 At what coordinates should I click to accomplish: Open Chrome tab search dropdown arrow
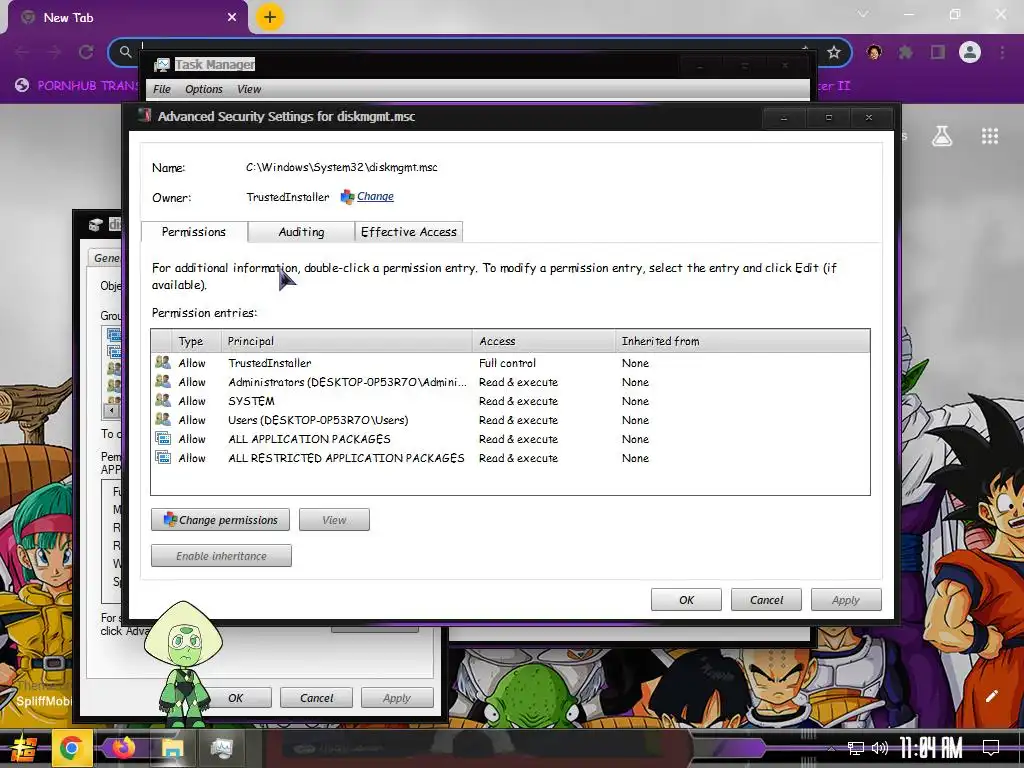[x=863, y=14]
